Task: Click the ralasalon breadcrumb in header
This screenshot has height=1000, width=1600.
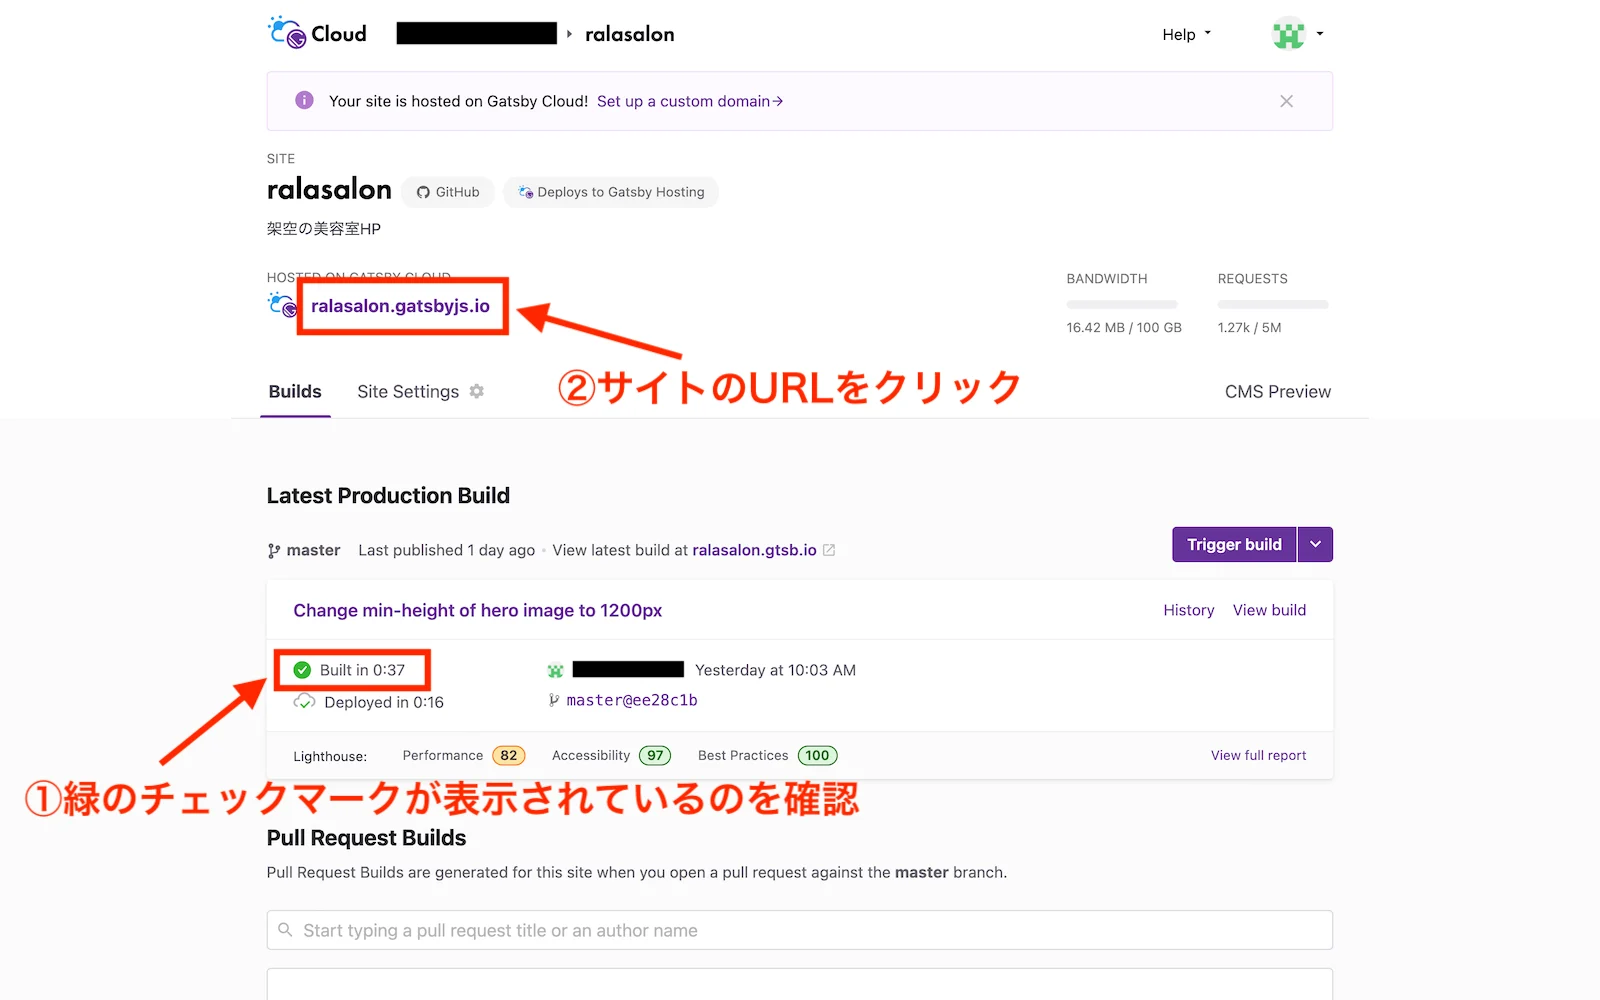Action: 630,34
